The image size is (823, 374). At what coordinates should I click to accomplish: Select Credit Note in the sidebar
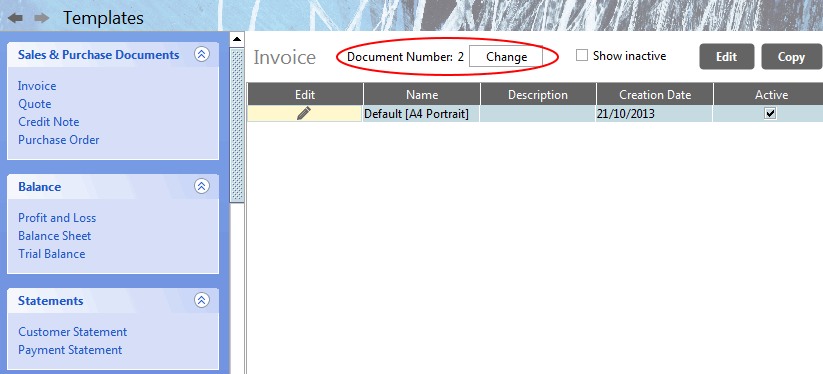(x=49, y=122)
